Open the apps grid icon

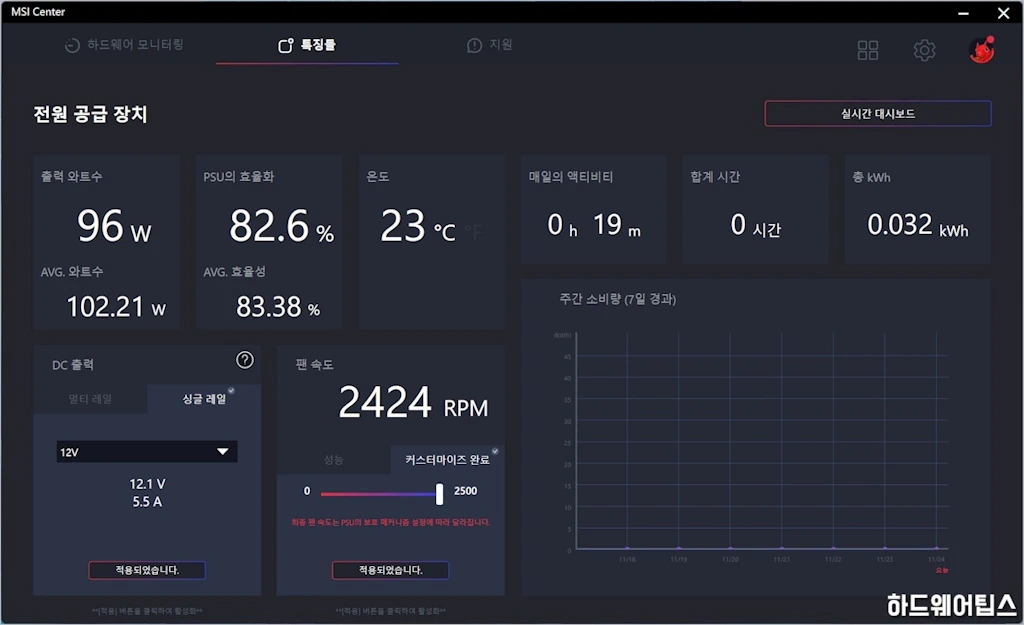tap(867, 50)
